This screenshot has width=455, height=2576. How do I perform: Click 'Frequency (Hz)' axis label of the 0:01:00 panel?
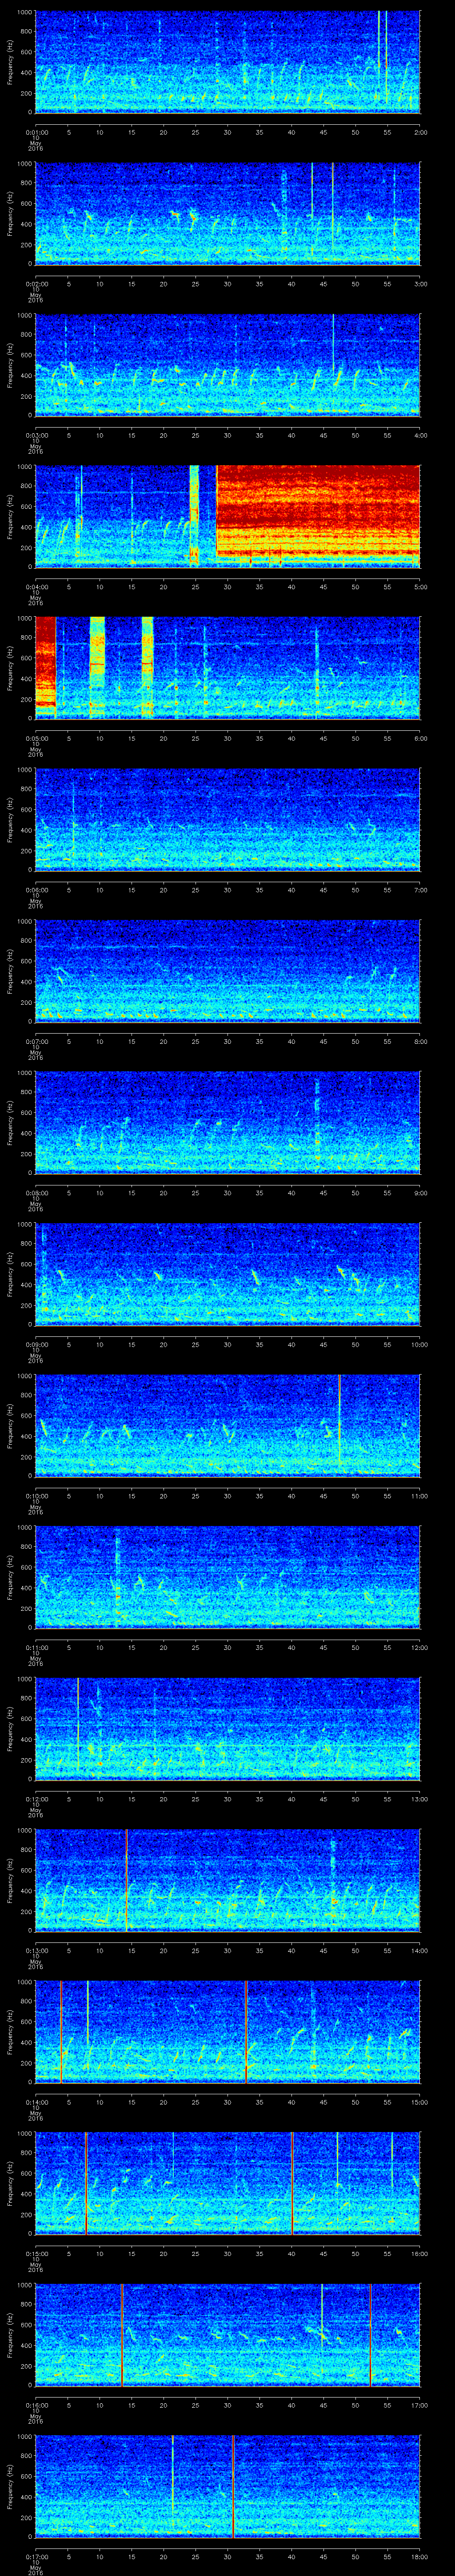point(10,62)
